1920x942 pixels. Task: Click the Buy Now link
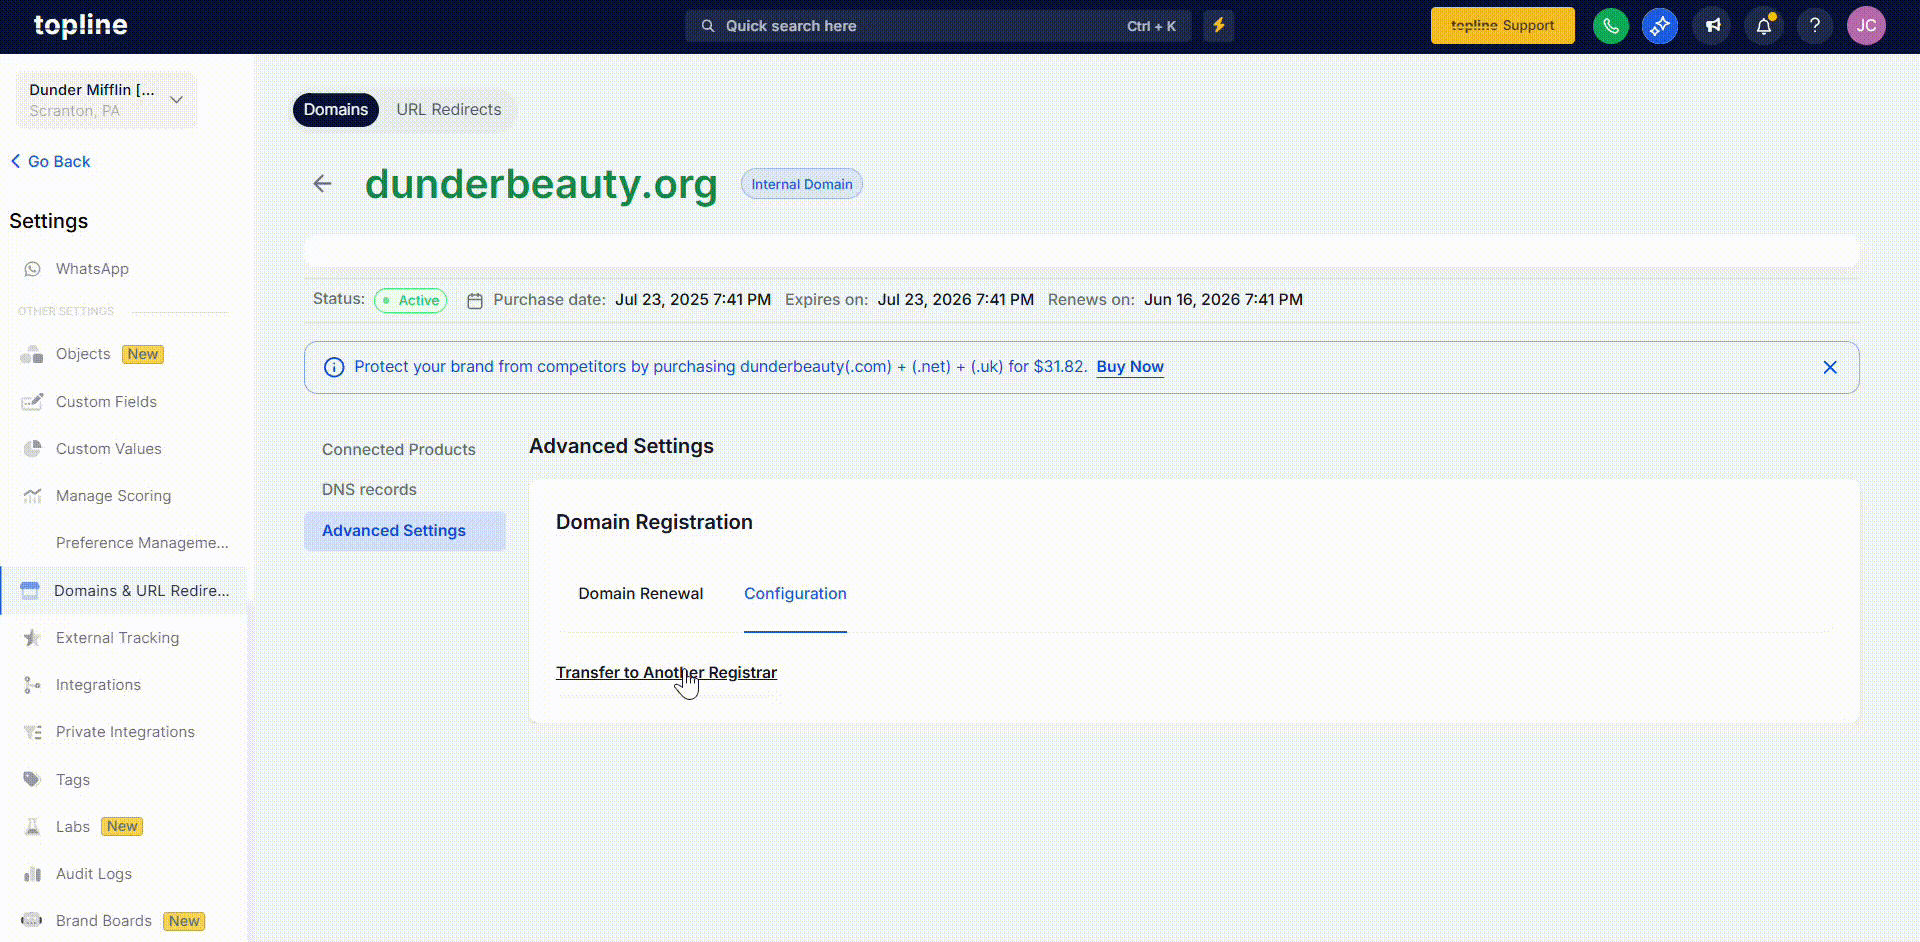coord(1129,366)
